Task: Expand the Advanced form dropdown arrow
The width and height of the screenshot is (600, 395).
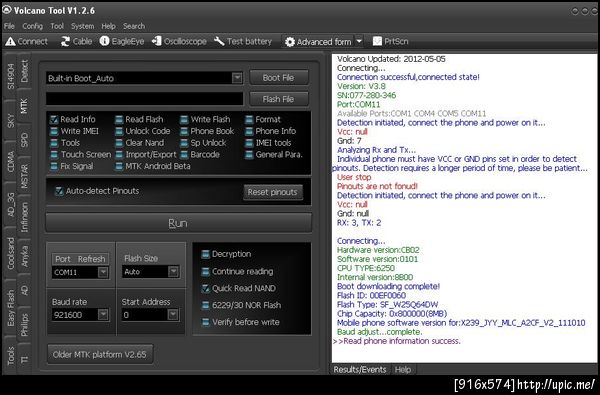Action: (359, 41)
